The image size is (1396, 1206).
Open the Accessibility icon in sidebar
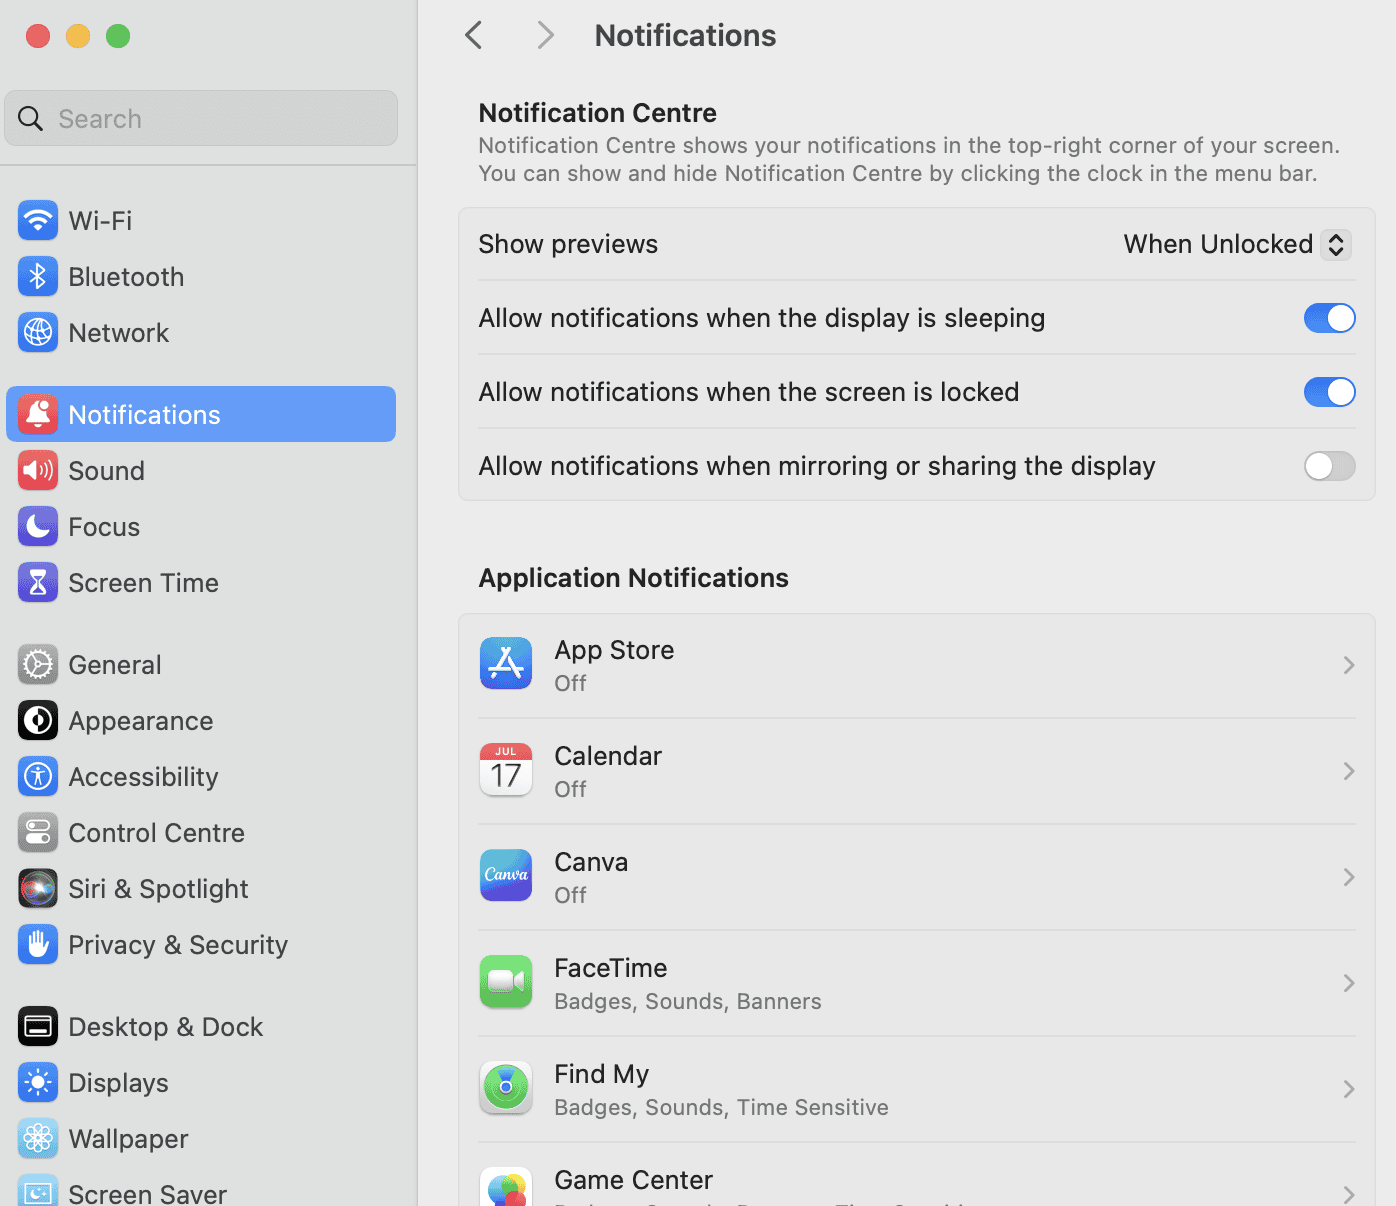point(38,777)
